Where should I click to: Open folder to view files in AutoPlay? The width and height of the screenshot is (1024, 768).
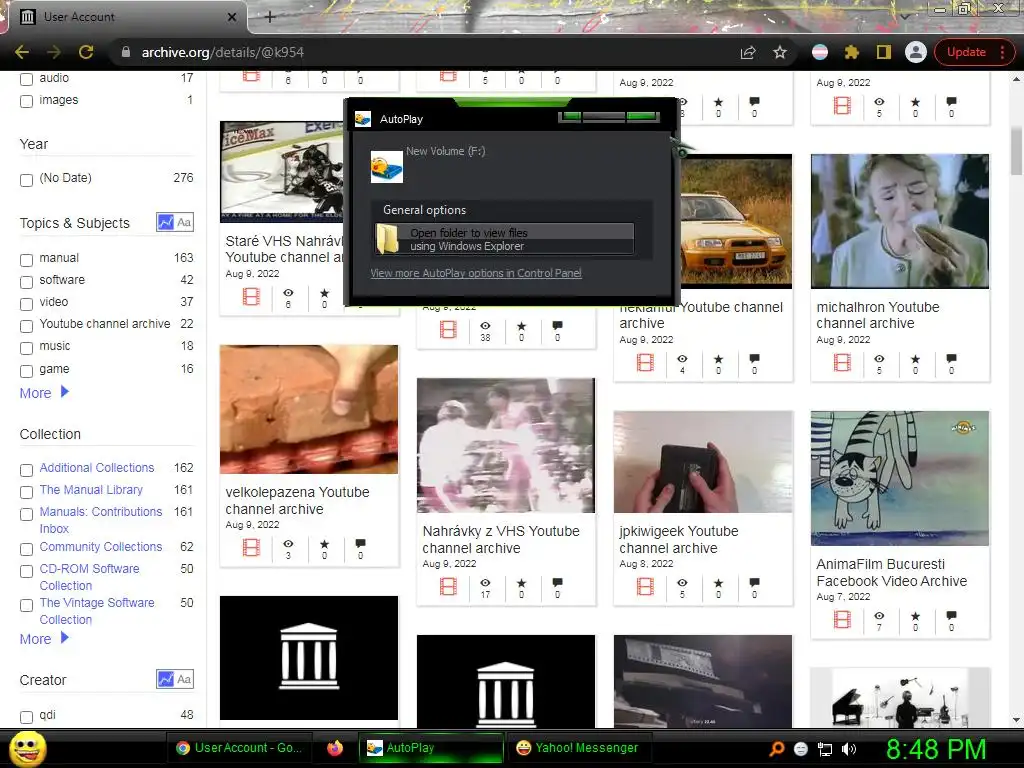click(504, 239)
